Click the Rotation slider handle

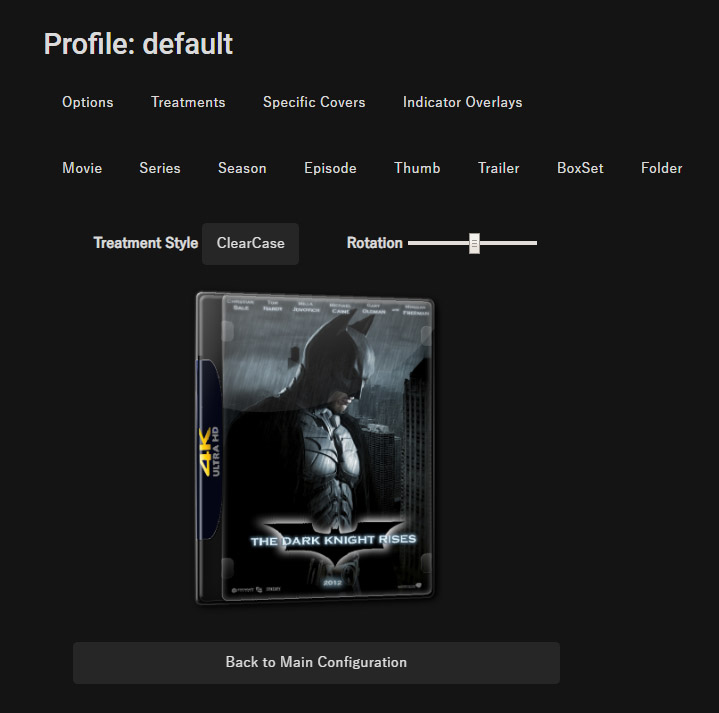(474, 243)
